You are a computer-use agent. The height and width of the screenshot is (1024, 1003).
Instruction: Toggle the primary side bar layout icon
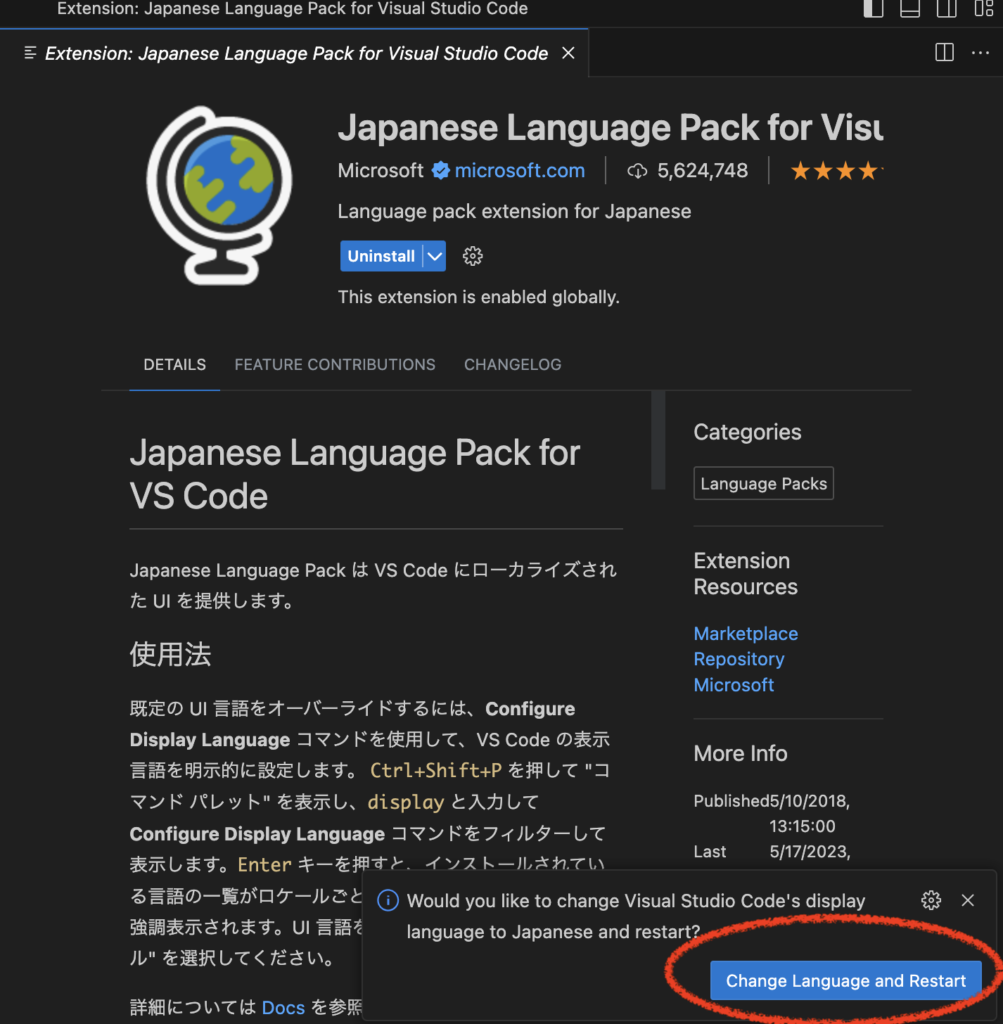click(x=873, y=8)
